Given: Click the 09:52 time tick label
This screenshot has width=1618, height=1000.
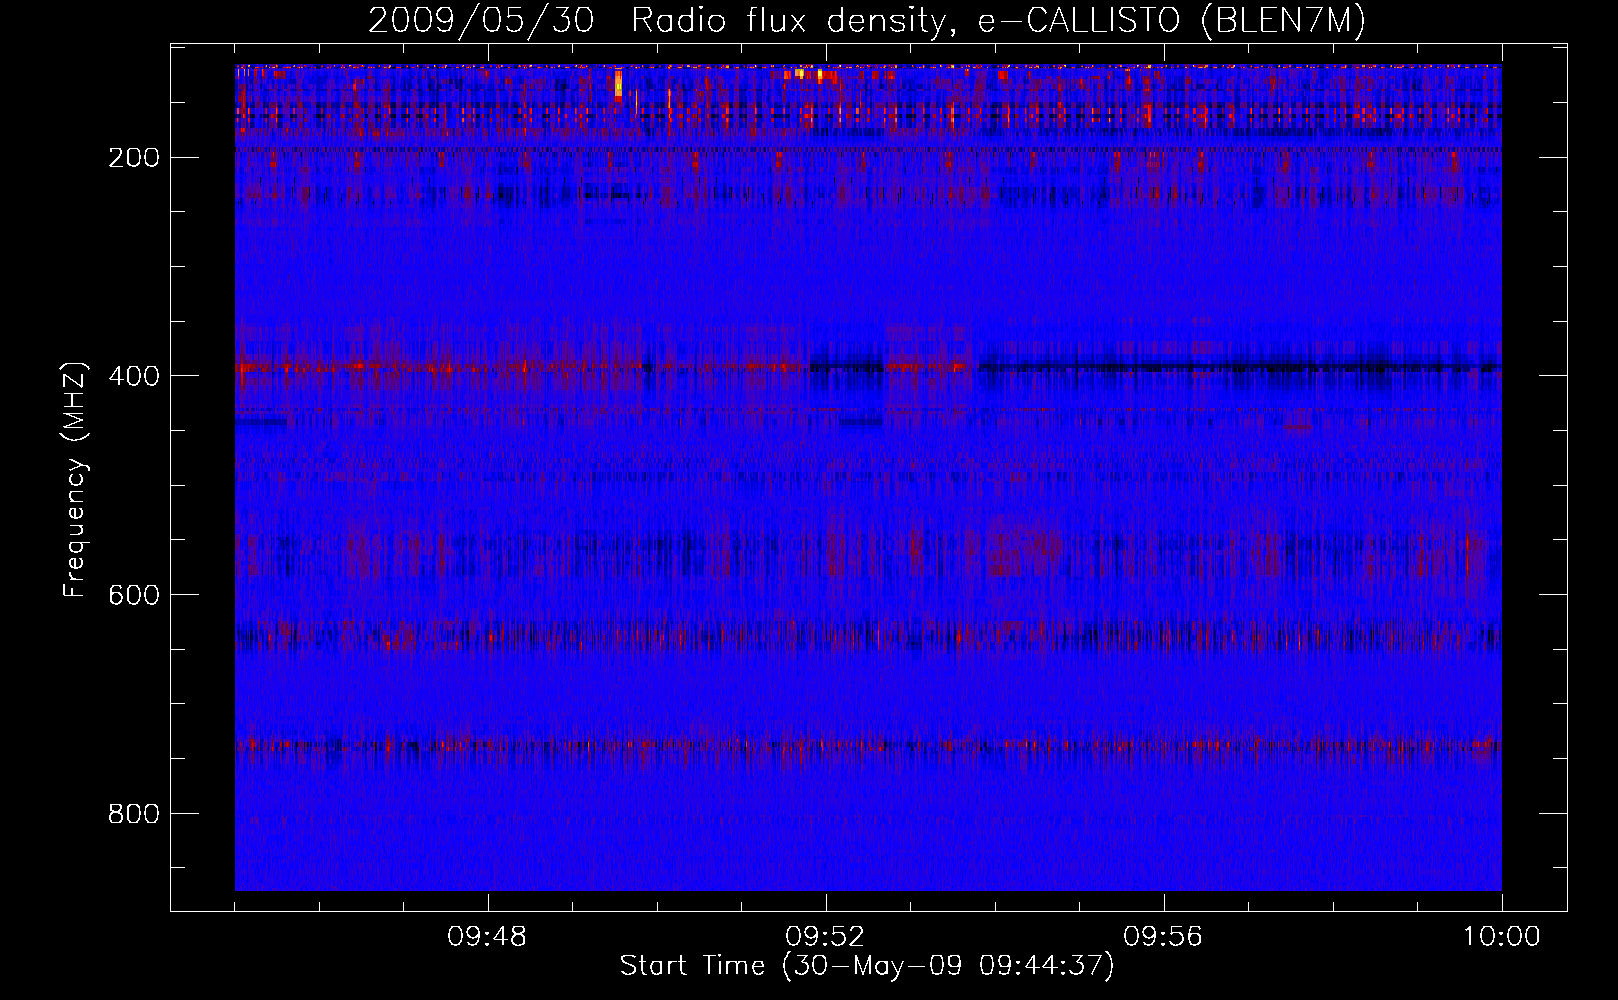Looking at the screenshot, I should point(825,937).
